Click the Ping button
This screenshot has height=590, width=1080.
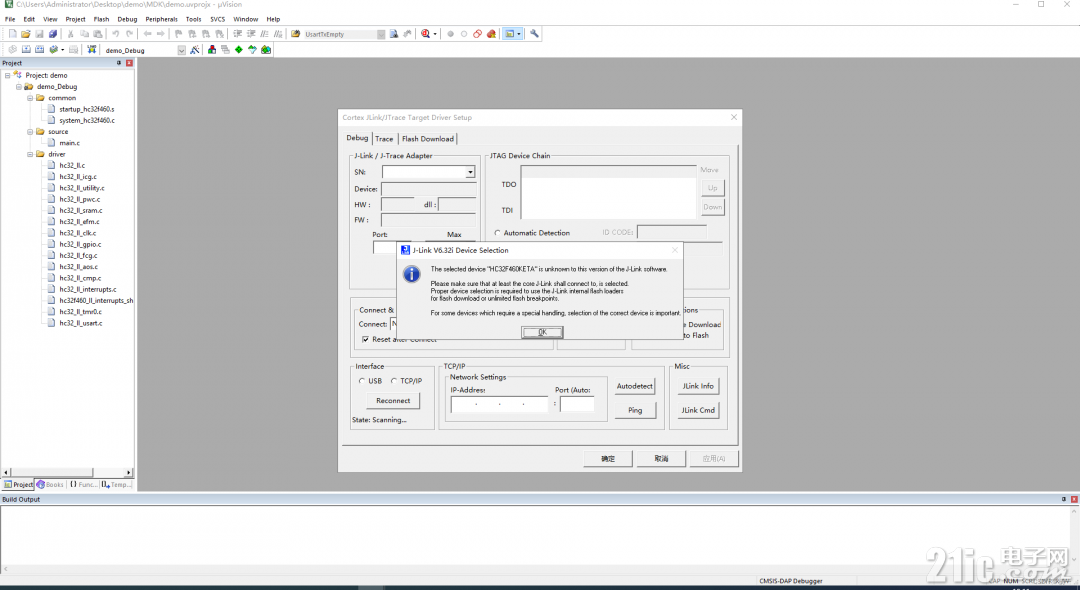coord(634,410)
